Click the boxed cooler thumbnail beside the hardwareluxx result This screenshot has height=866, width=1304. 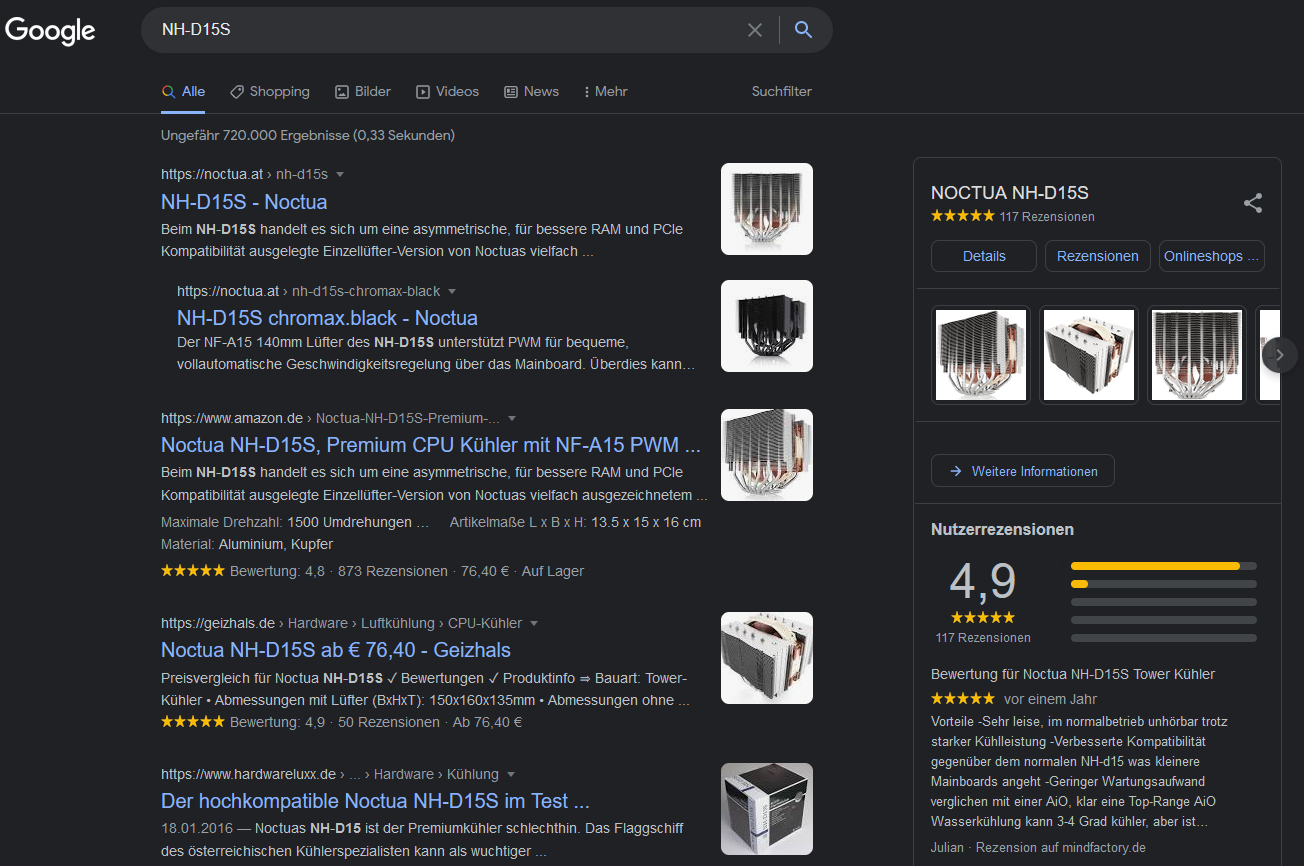[x=767, y=809]
